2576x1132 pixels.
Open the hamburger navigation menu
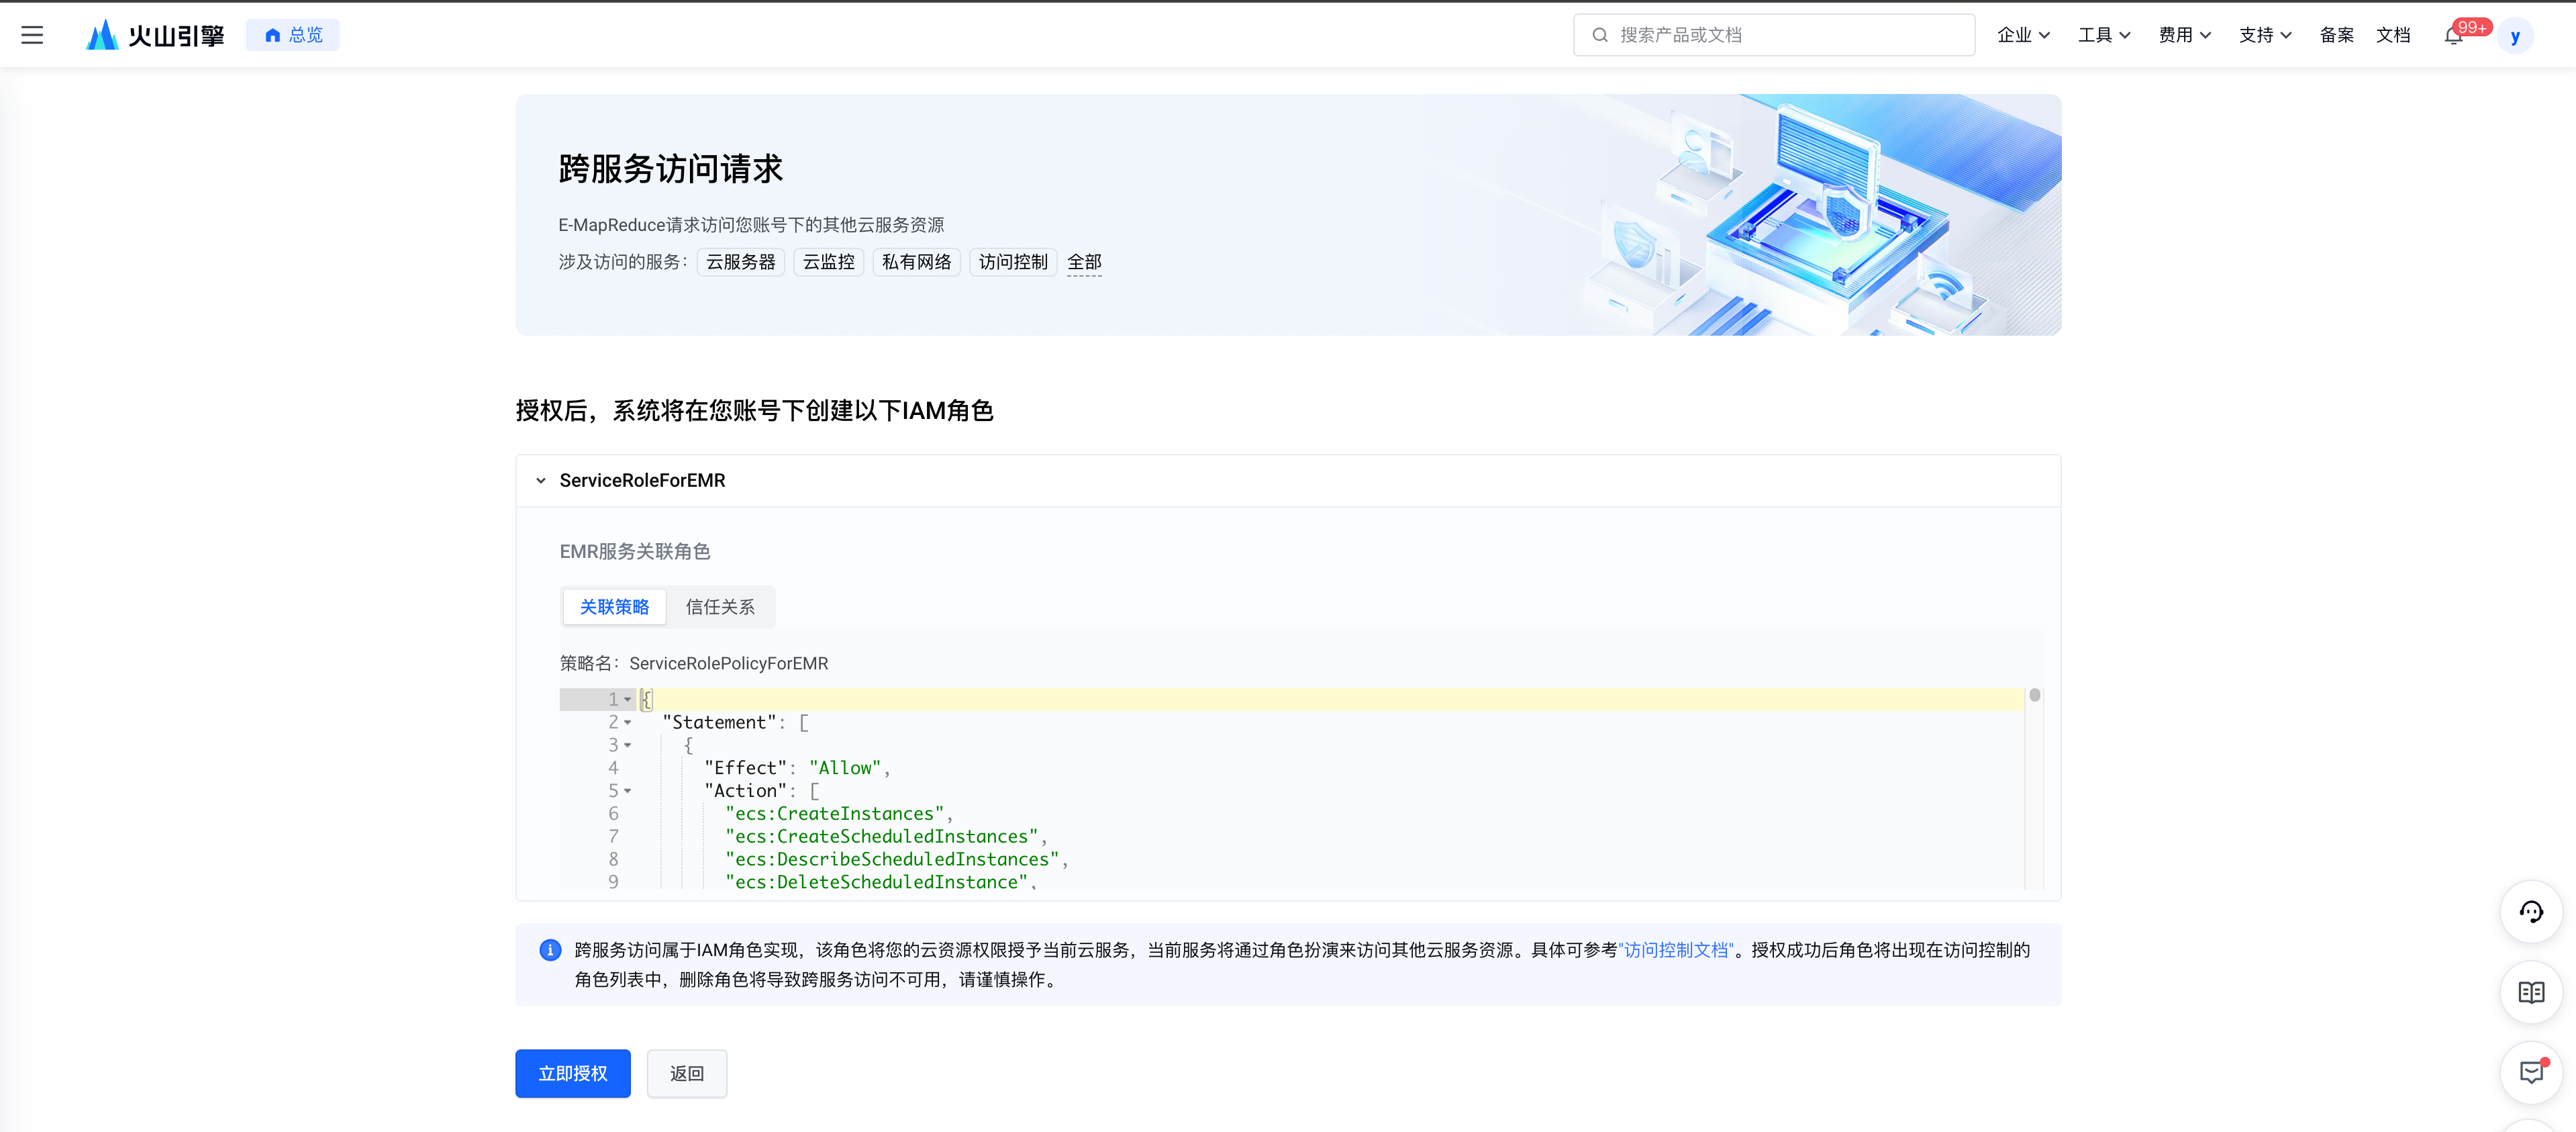click(32, 35)
